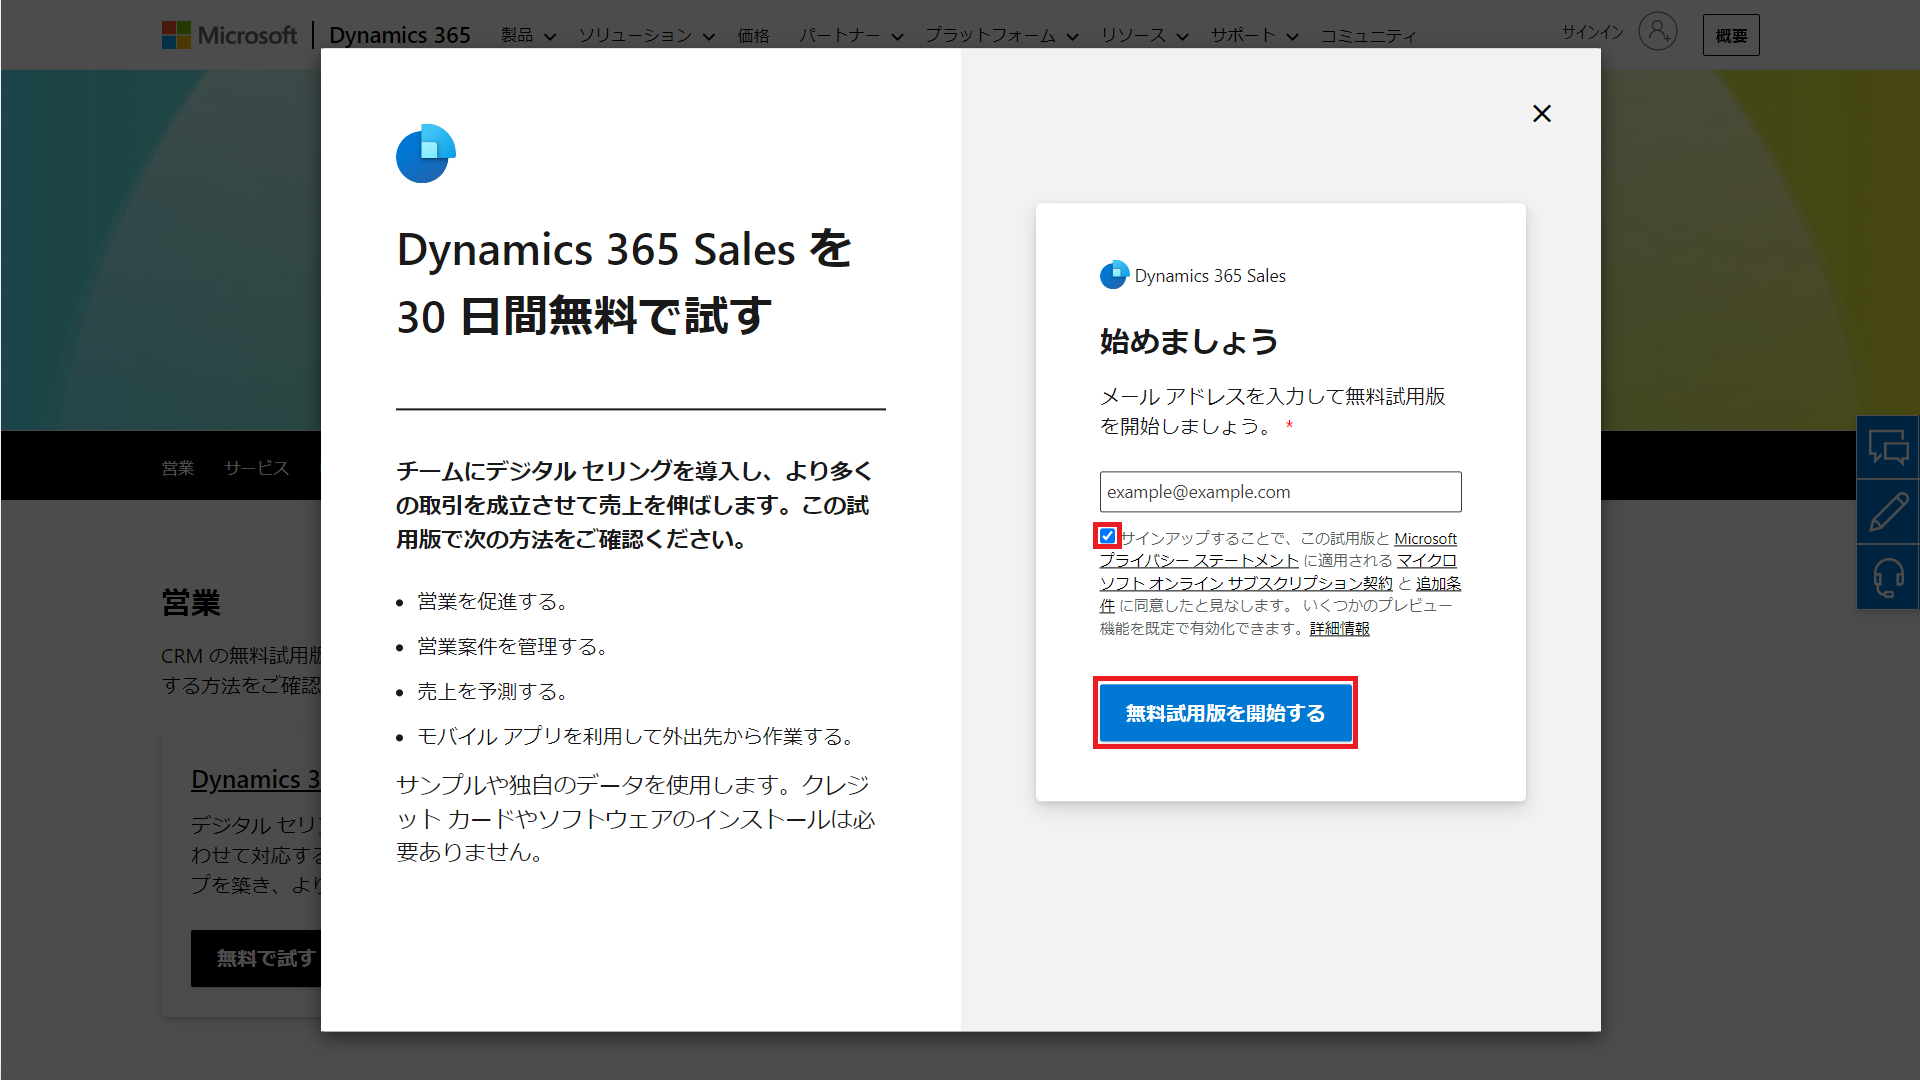1920x1080 pixels.
Task: Expand the ソリューション dropdown menu
Action: click(646, 36)
